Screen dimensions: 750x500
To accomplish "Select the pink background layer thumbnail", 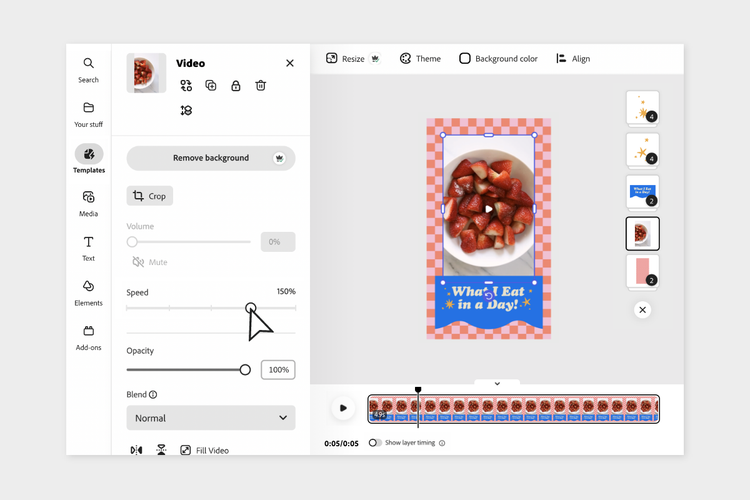I will click(x=642, y=271).
